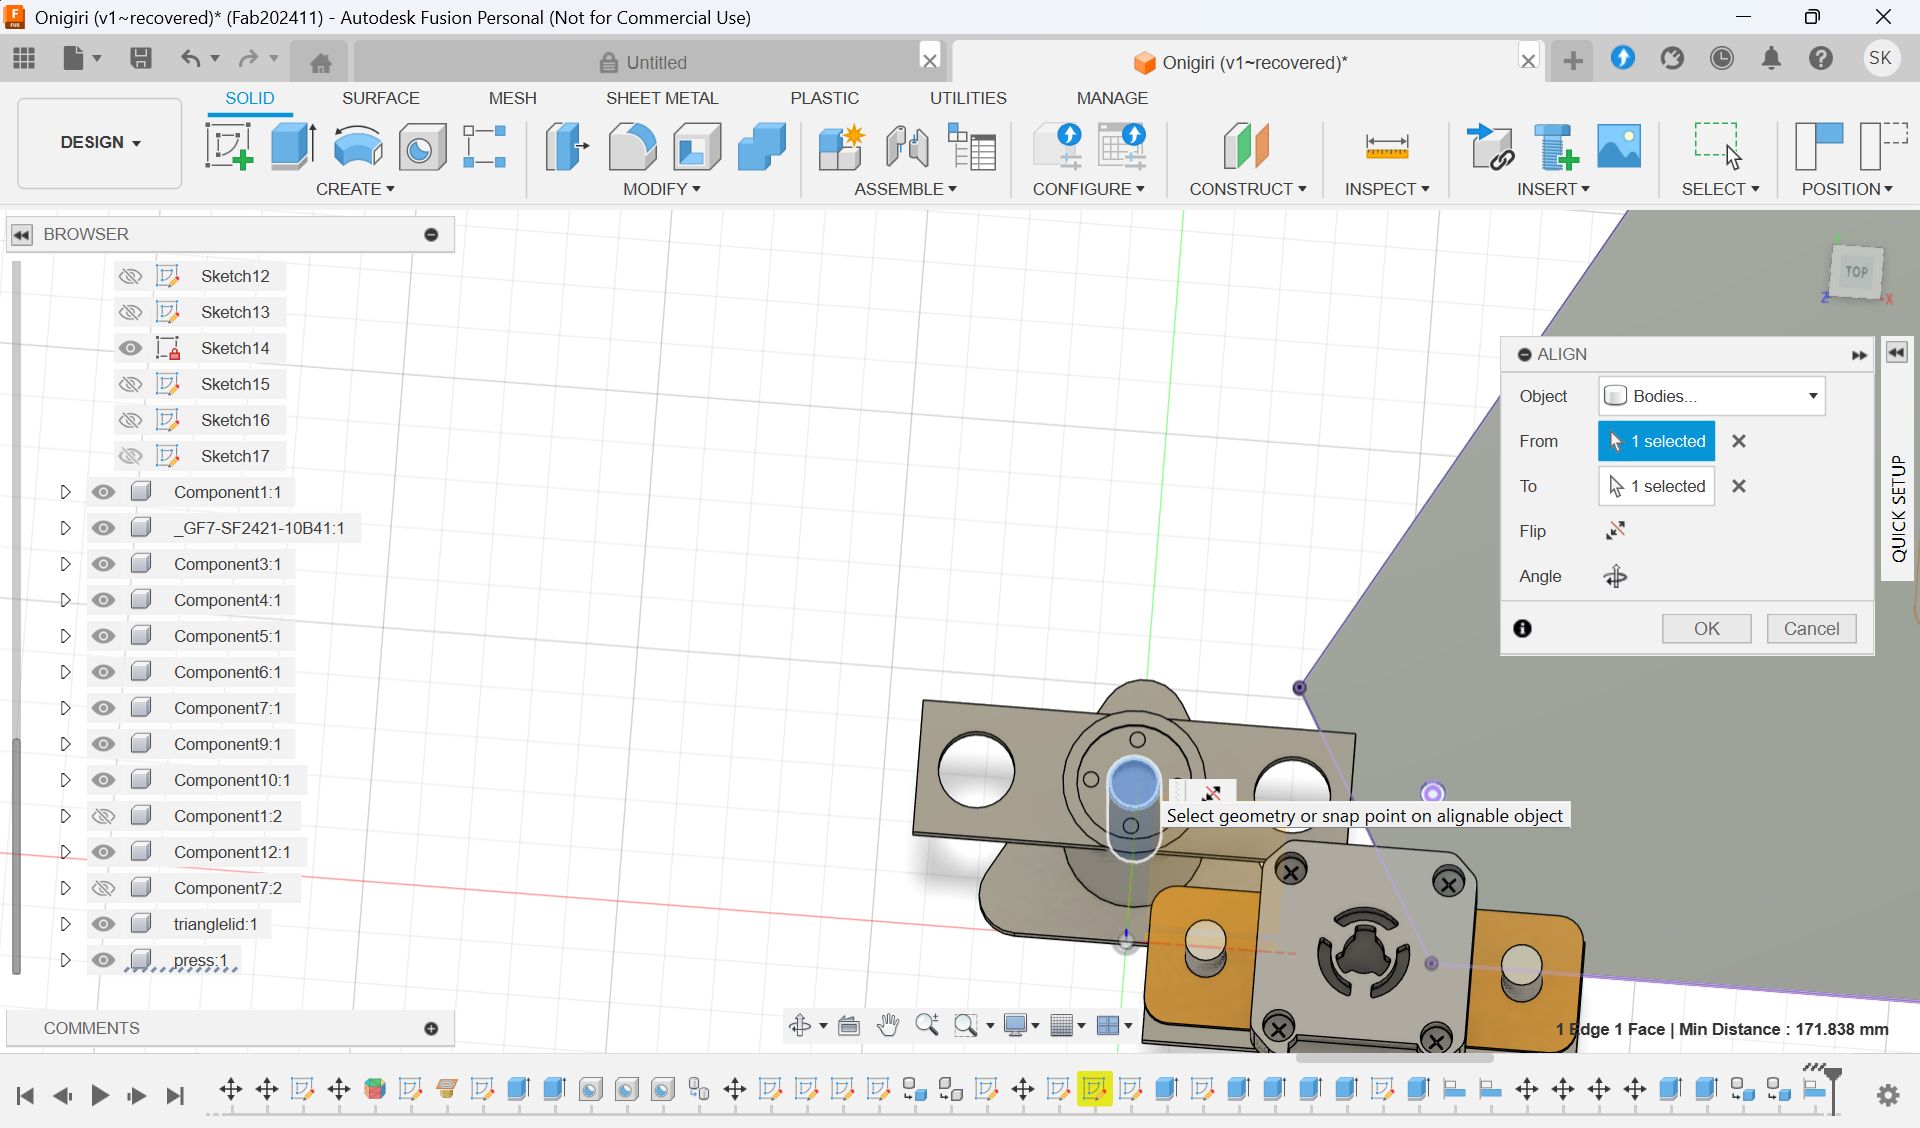Image resolution: width=1920 pixels, height=1128 pixels.
Task: Click the Zoom magnifier tool
Action: pos(927,1025)
